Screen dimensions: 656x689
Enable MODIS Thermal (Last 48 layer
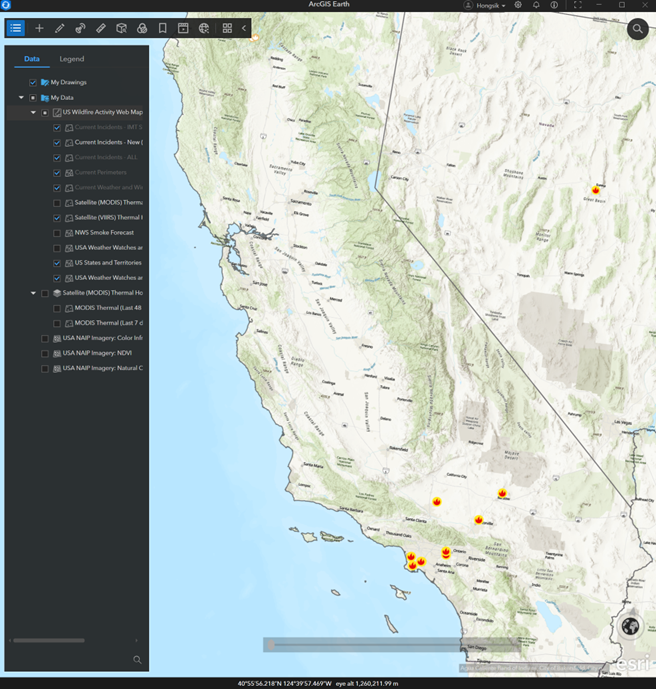(57, 308)
